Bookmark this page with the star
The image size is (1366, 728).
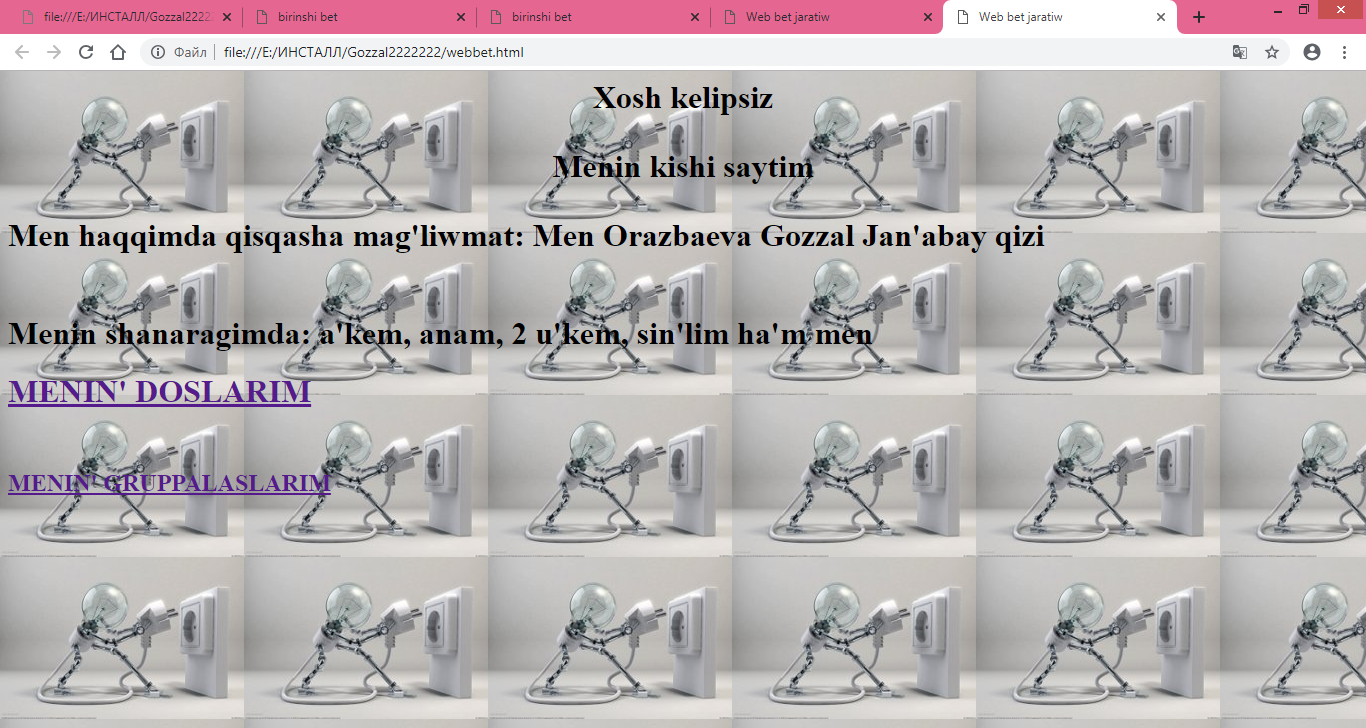1272,52
